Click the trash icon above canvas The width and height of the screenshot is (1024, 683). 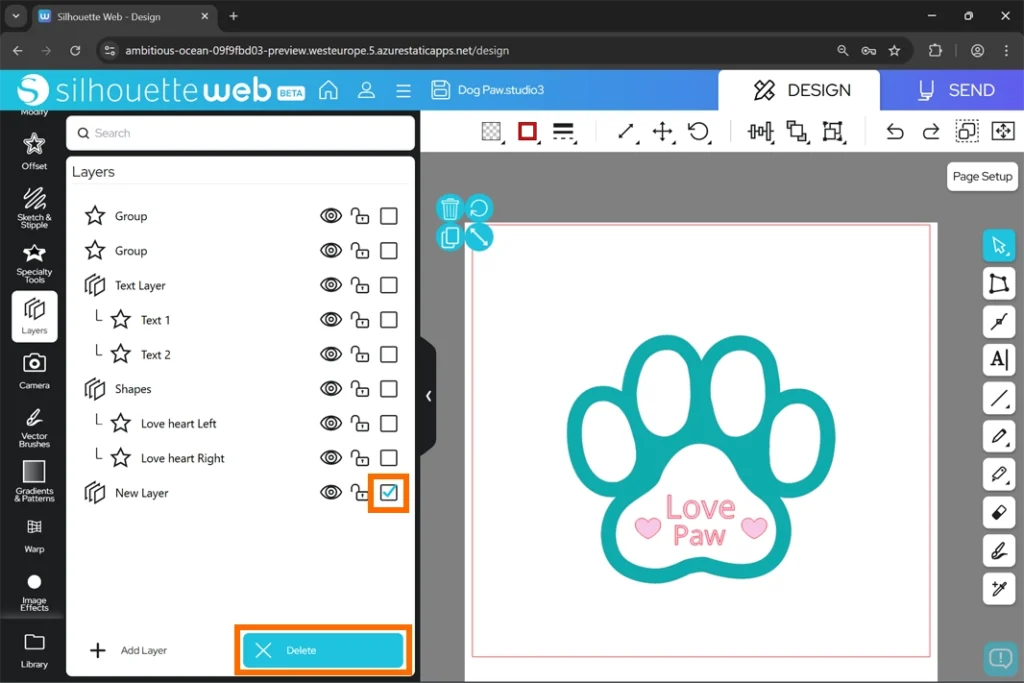coord(450,208)
